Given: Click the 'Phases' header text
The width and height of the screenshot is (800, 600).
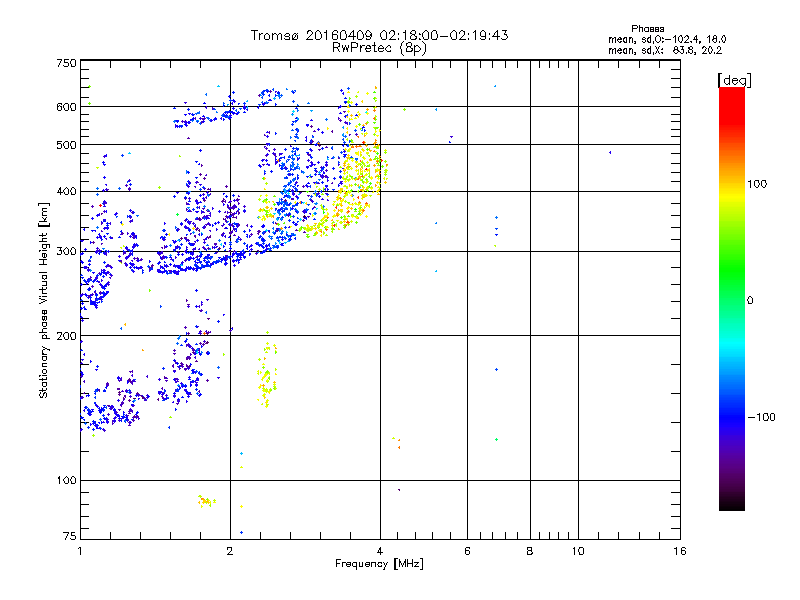Looking at the screenshot, I should [647, 29].
